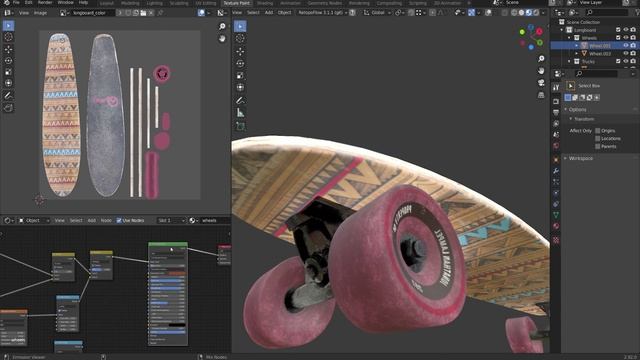This screenshot has height=360, width=640.
Task: Hide Wheel.002 with its eye icon
Action: click(626, 53)
